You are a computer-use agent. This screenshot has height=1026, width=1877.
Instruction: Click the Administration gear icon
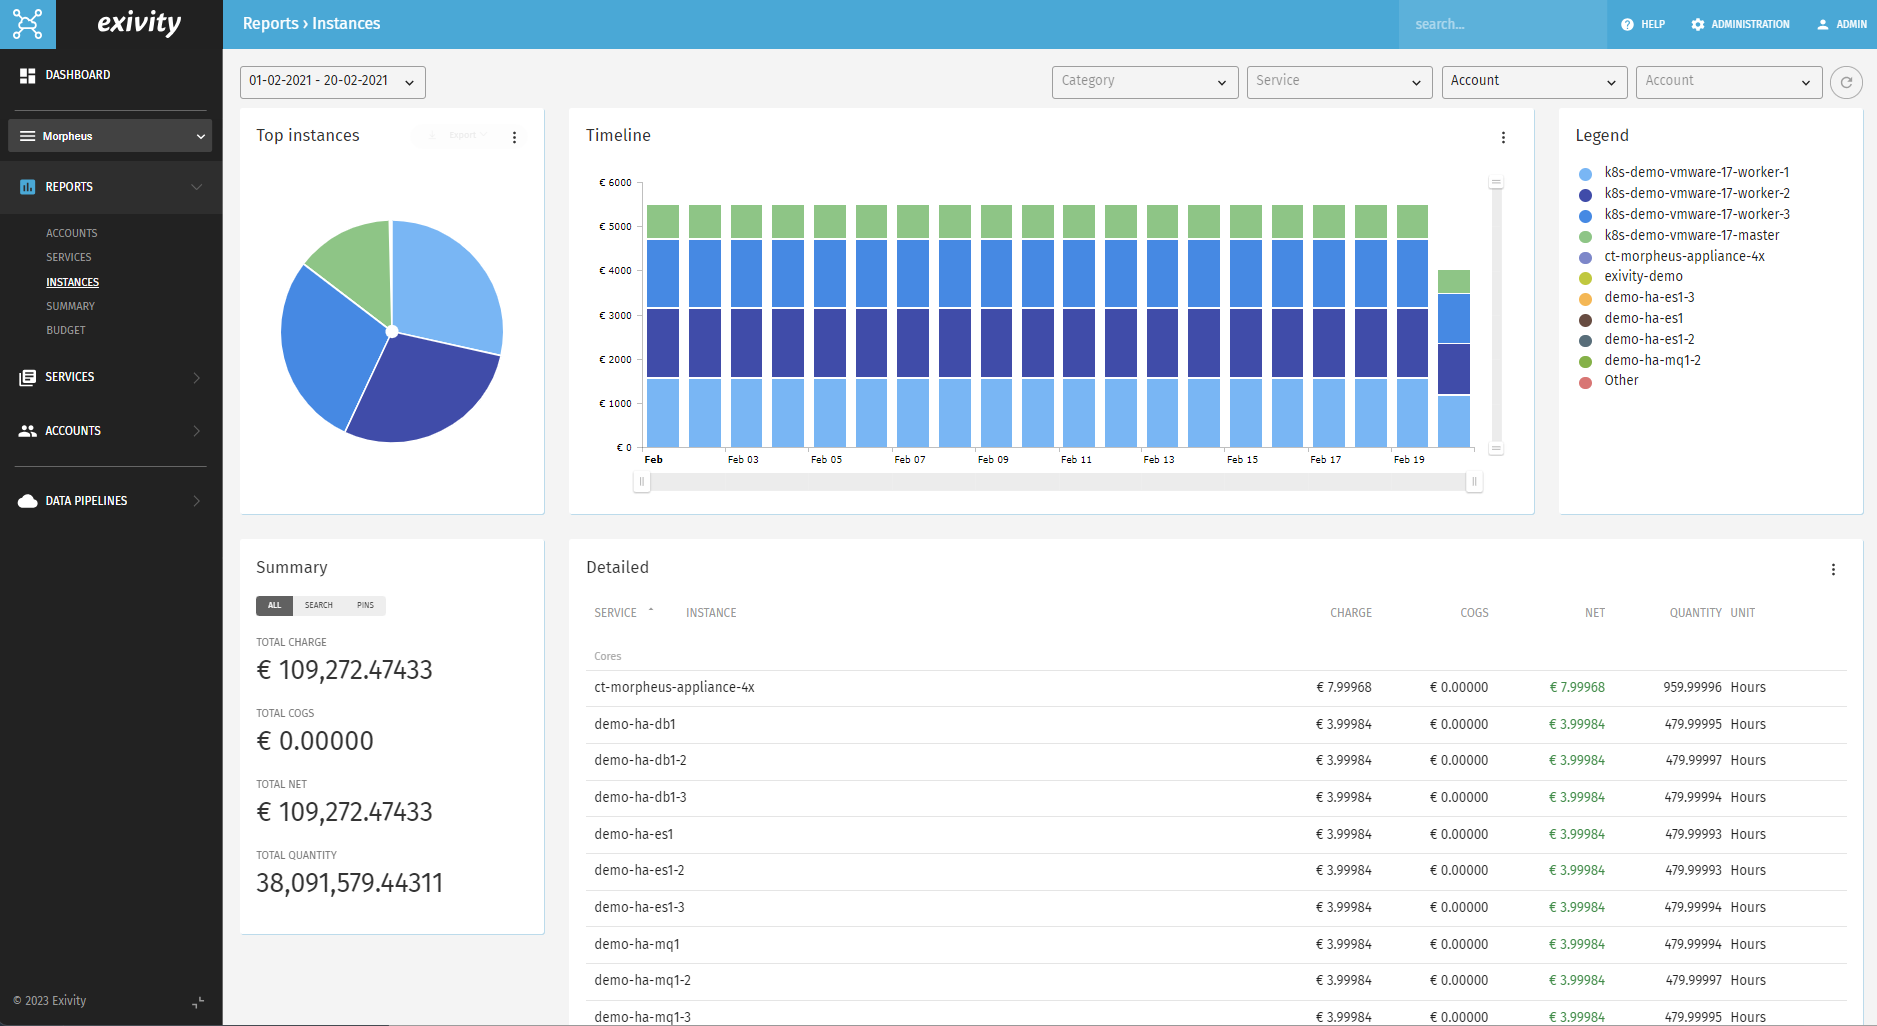(1698, 24)
